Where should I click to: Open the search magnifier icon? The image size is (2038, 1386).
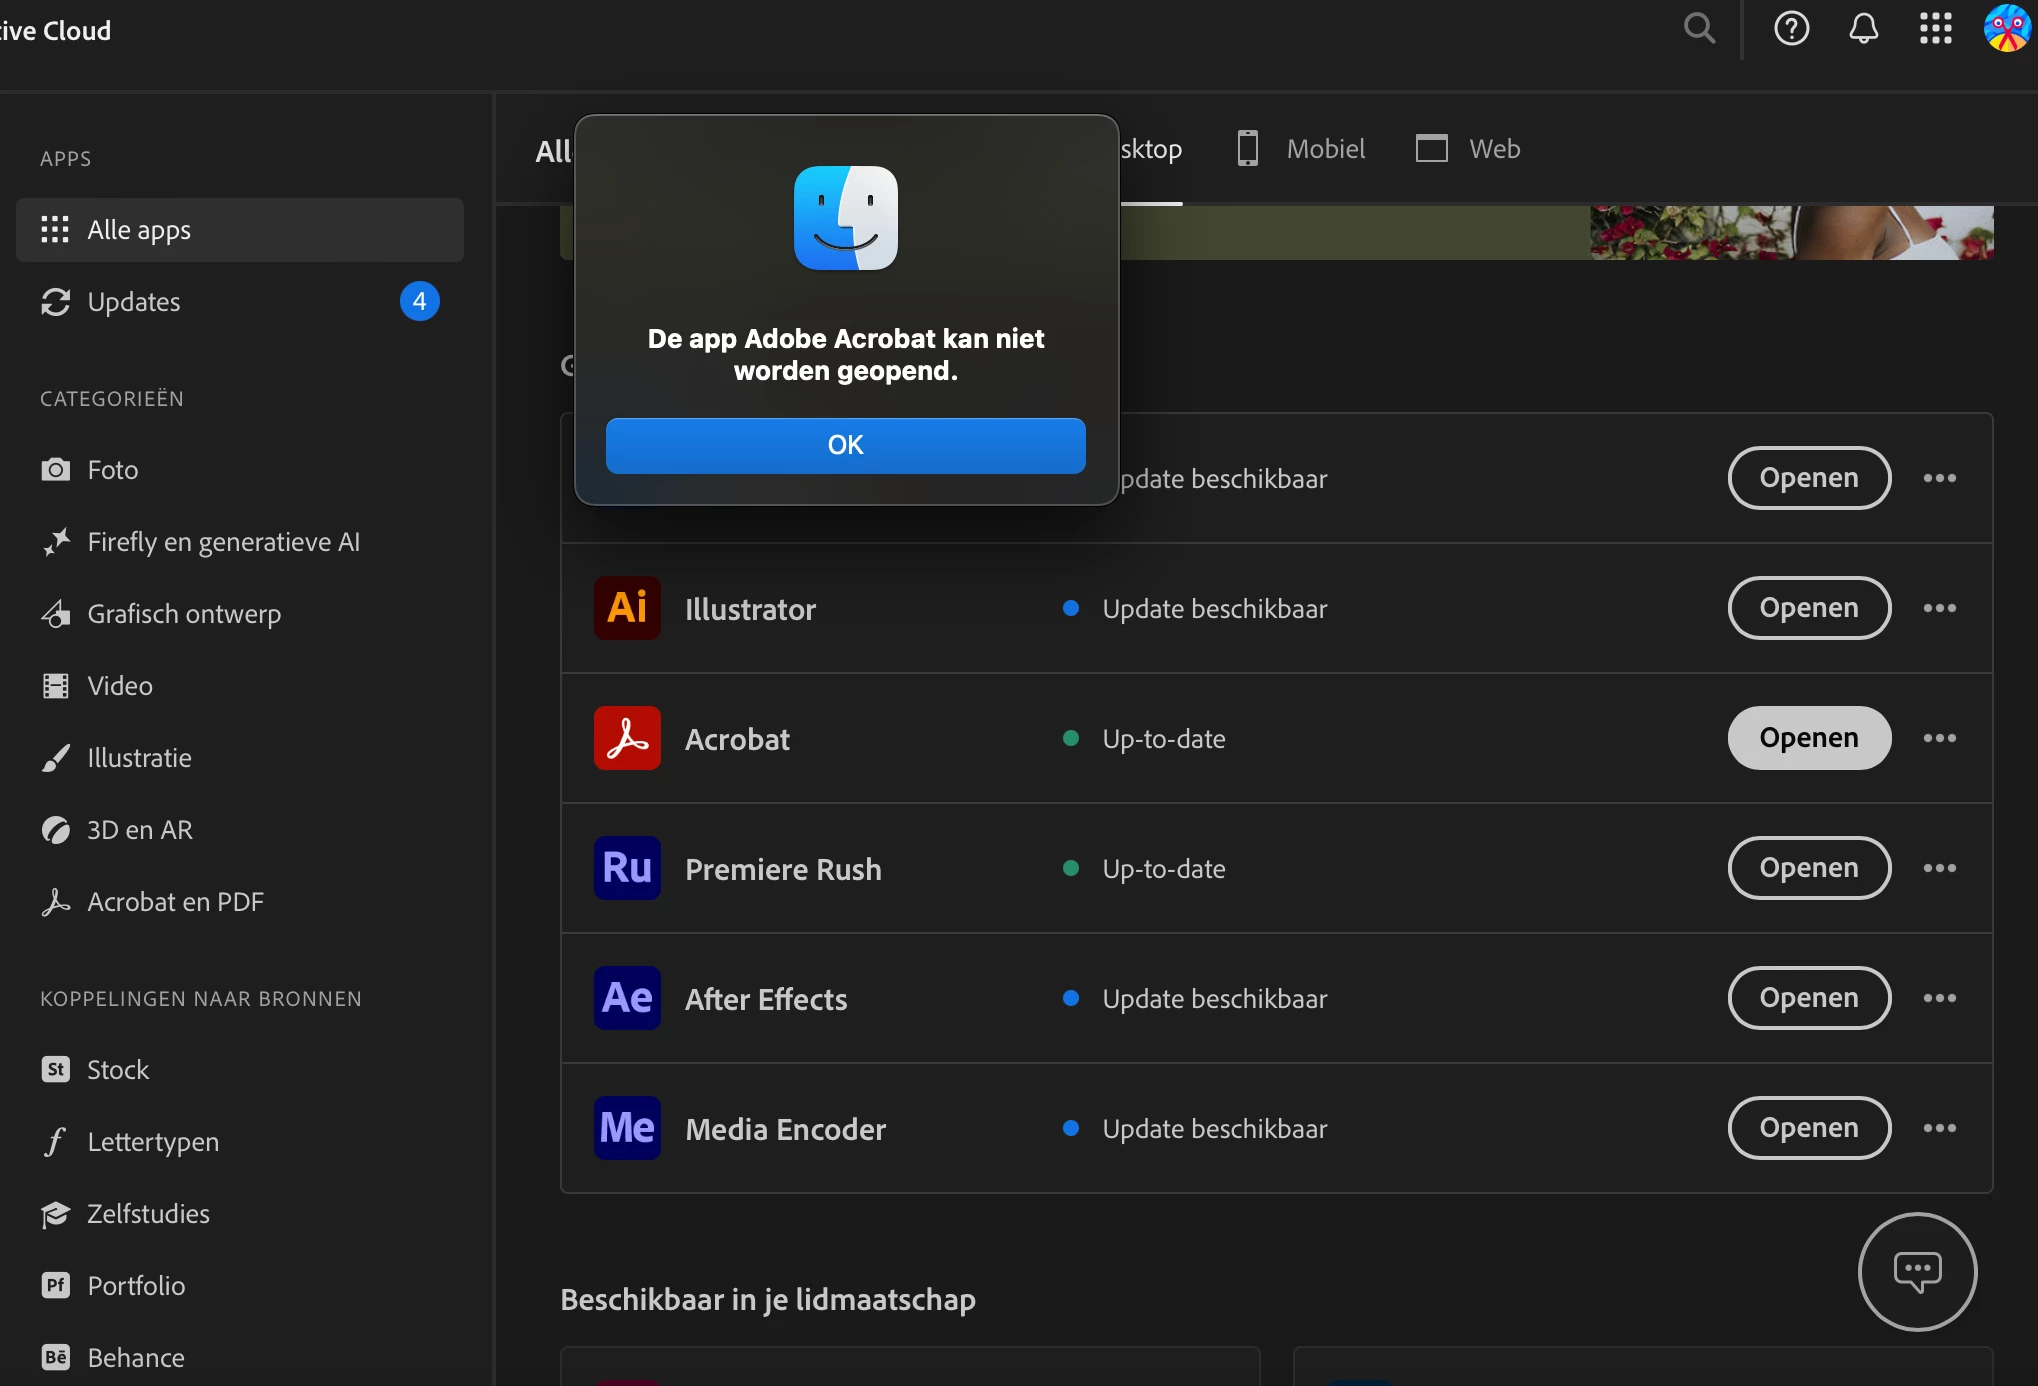pyautogui.click(x=1699, y=28)
